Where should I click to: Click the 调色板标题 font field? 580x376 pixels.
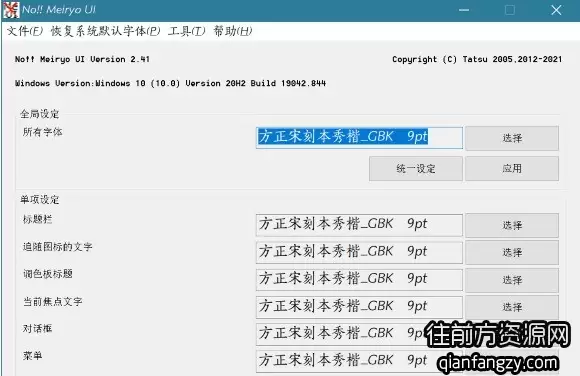[x=359, y=280]
